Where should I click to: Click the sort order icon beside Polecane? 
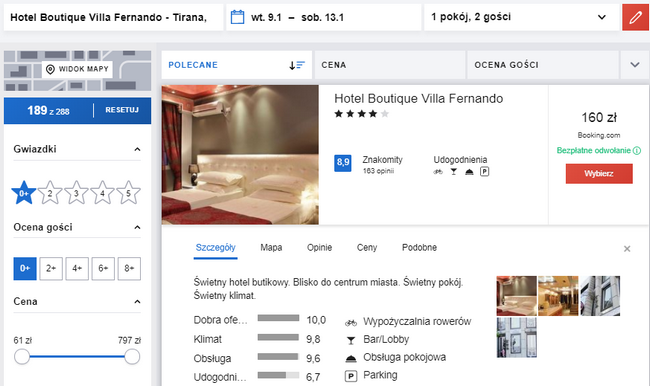click(x=297, y=65)
